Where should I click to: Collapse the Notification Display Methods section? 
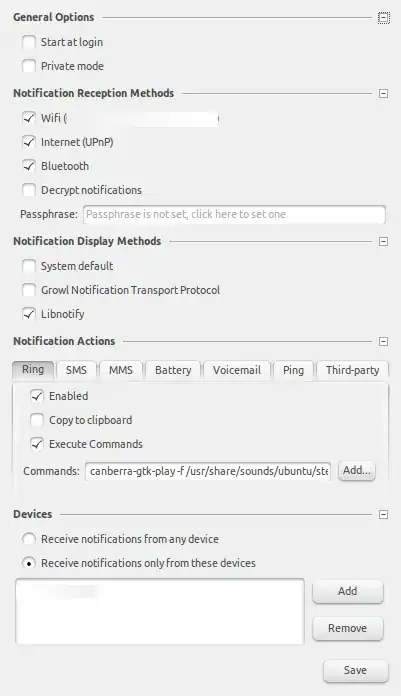[x=383, y=241]
